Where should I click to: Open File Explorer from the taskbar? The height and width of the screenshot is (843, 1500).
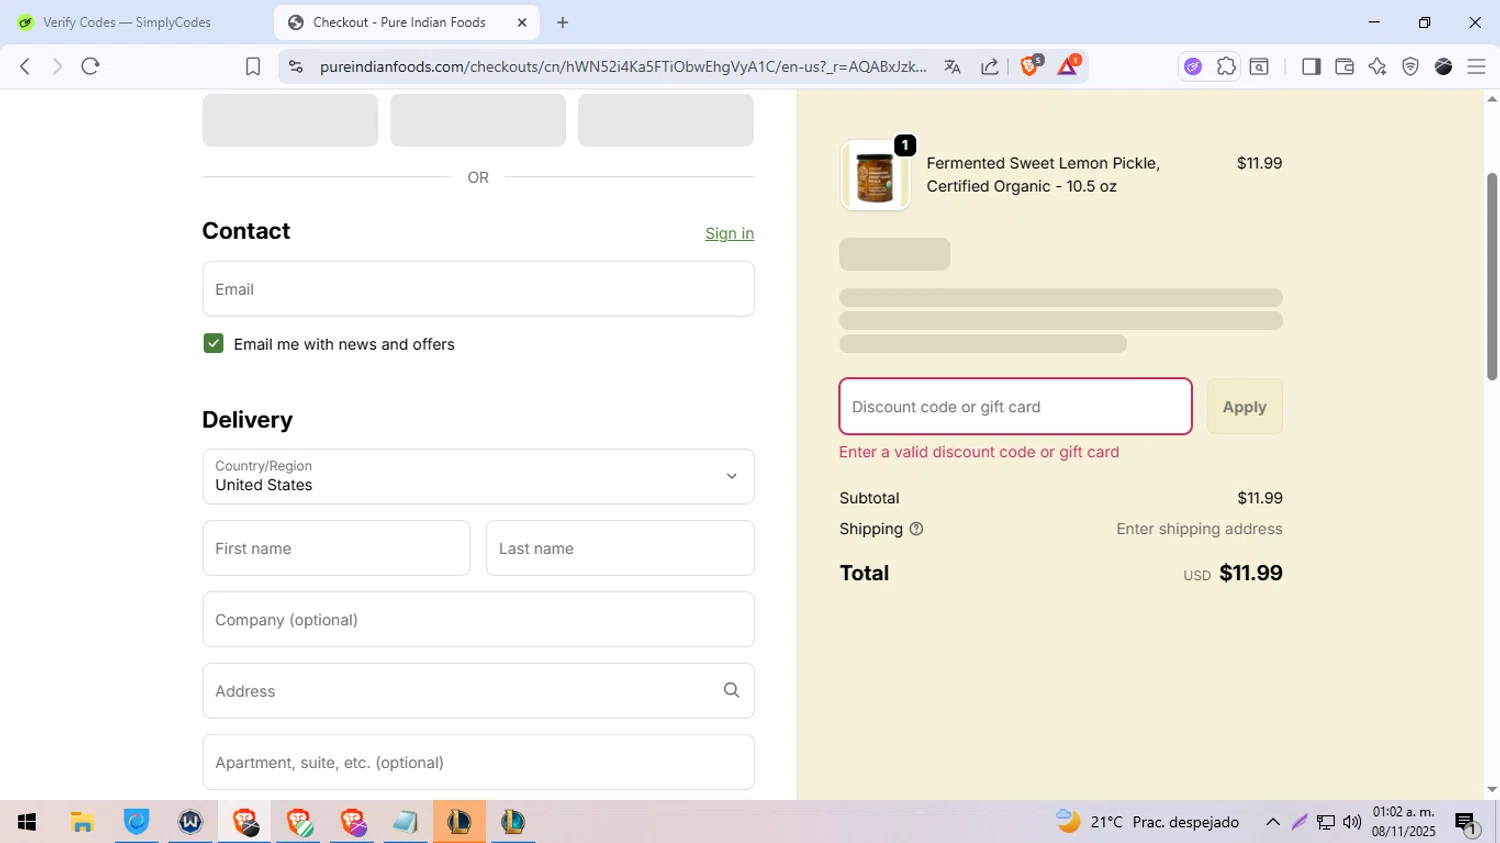[82, 822]
